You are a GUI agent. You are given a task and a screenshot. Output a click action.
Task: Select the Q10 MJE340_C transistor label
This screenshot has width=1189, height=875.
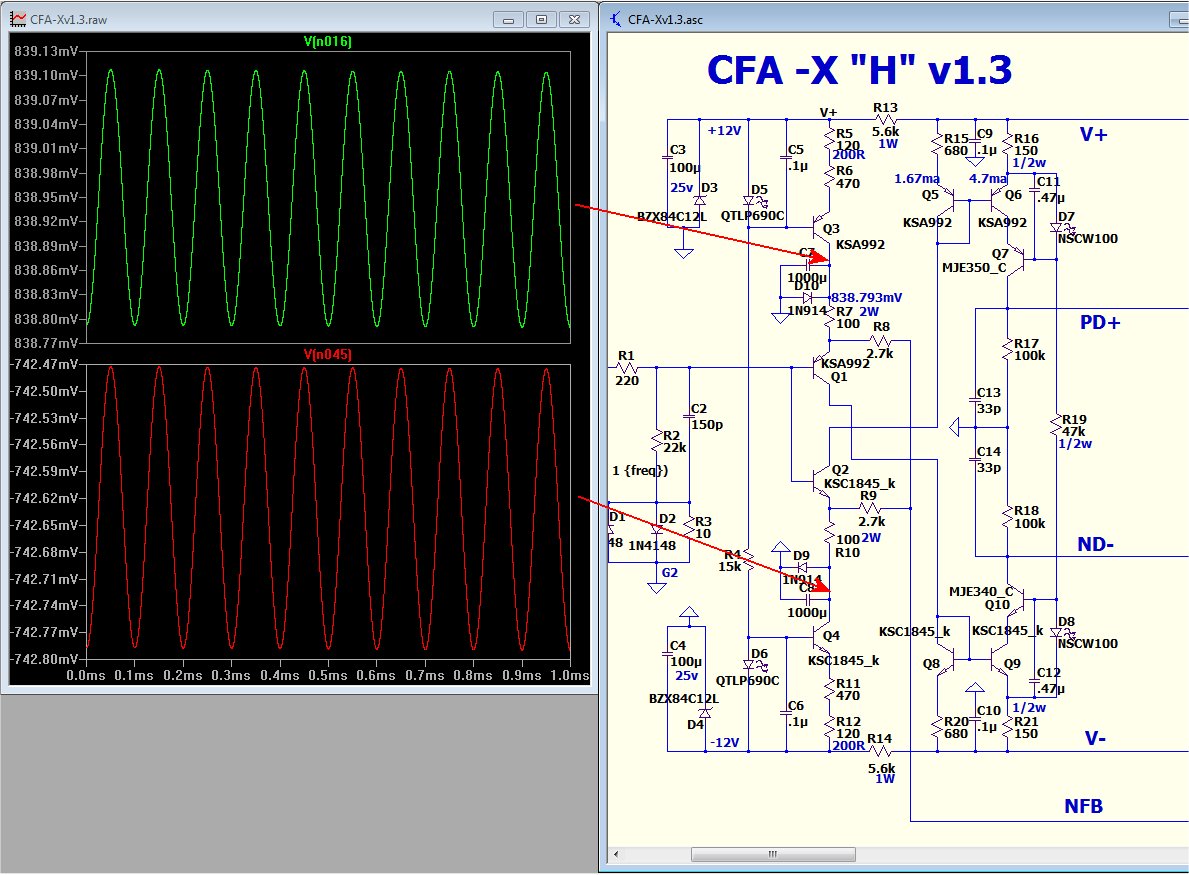point(981,597)
